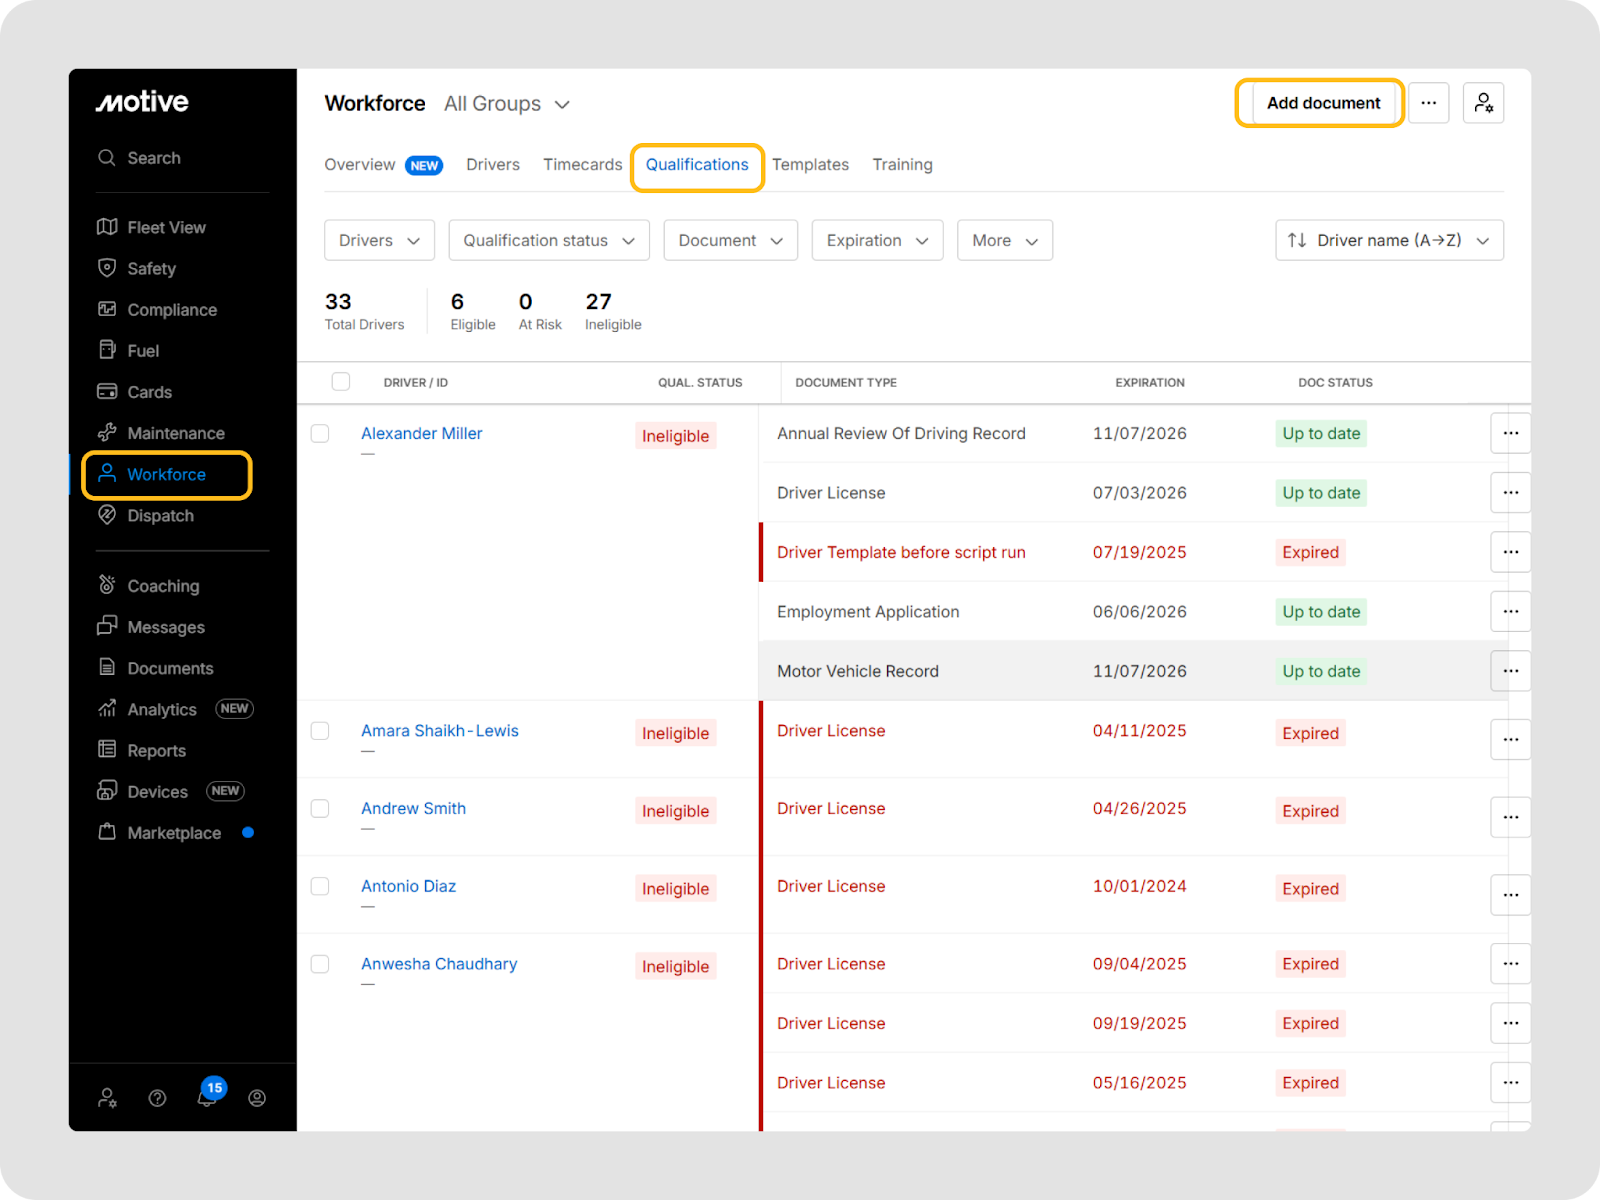This screenshot has height=1200, width=1600.
Task: Open the Fleet View map icon
Action: pyautogui.click(x=107, y=227)
